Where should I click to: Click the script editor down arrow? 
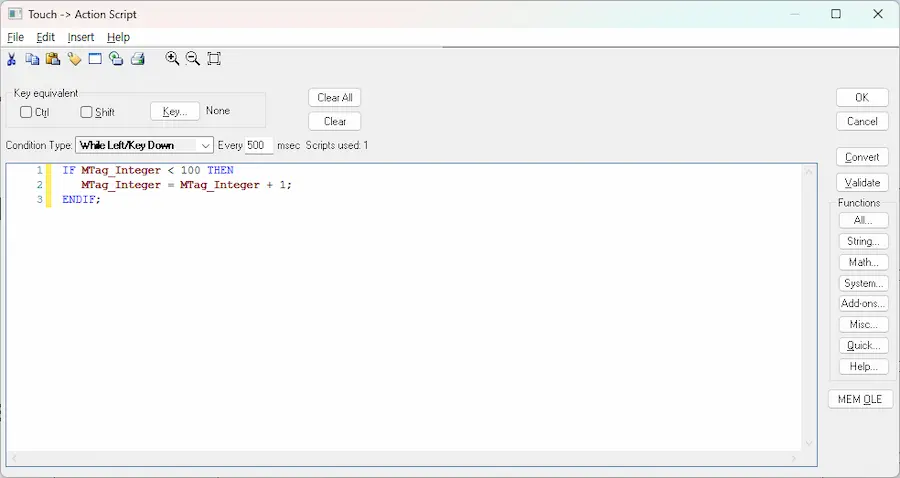click(x=809, y=444)
